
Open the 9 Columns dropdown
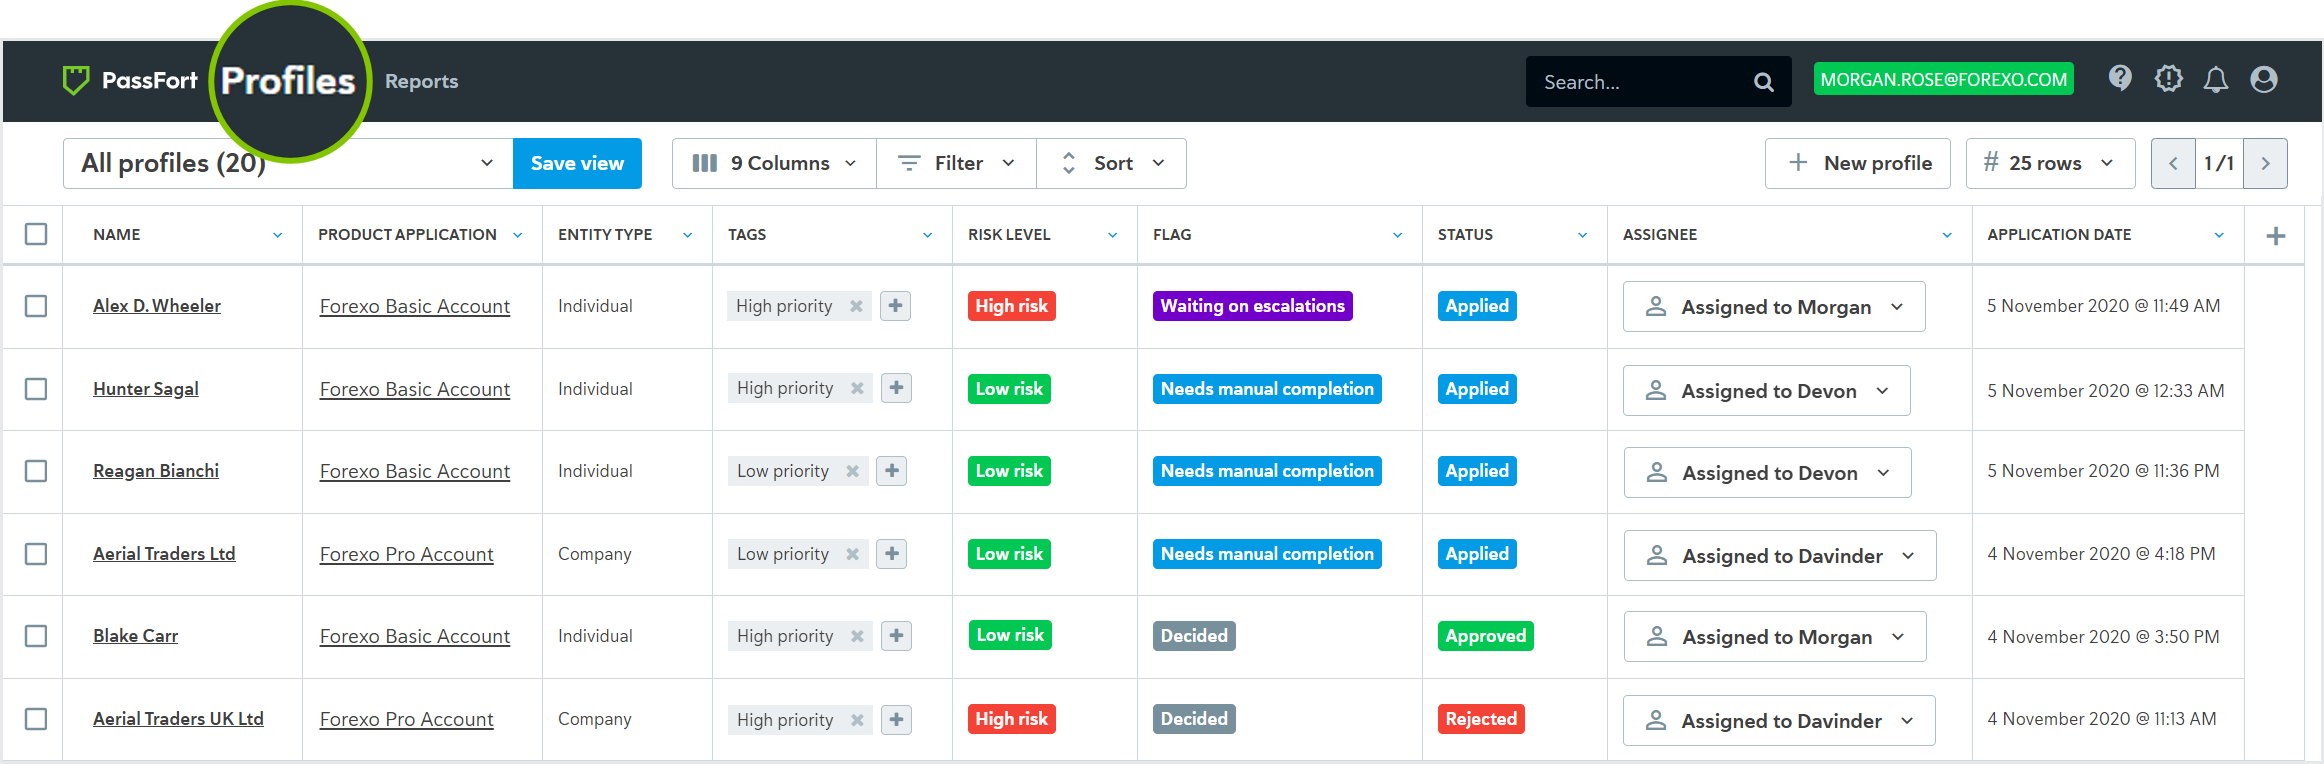[774, 163]
